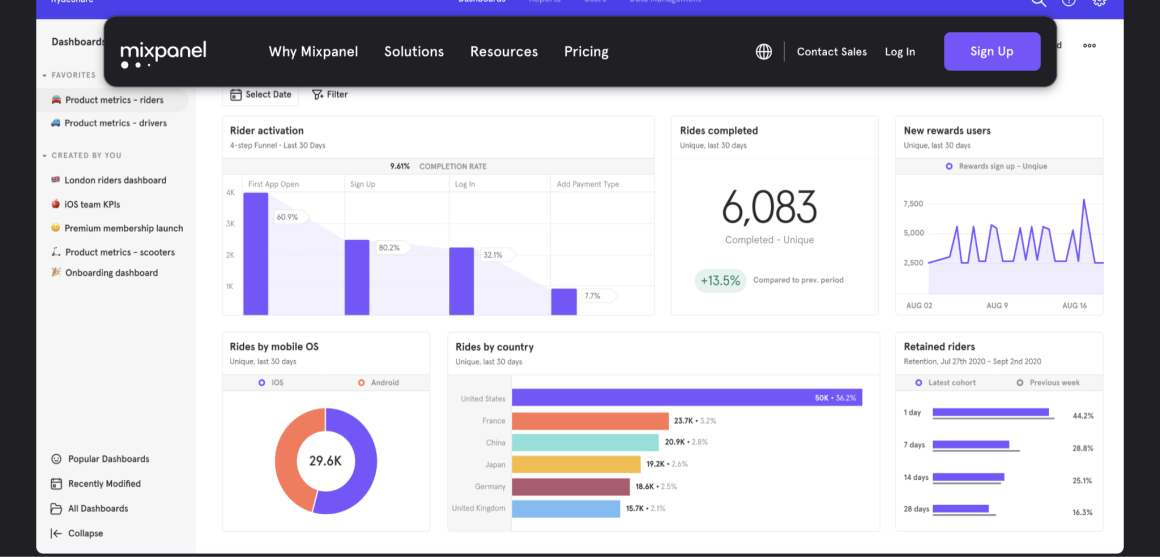Screen dimensions: 1160x557
Task: Open the three-dot more options menu
Action: point(1089,45)
